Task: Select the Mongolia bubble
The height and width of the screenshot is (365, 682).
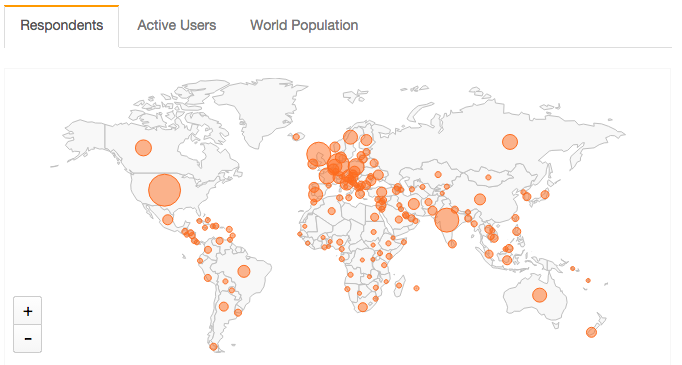Action: click(488, 177)
